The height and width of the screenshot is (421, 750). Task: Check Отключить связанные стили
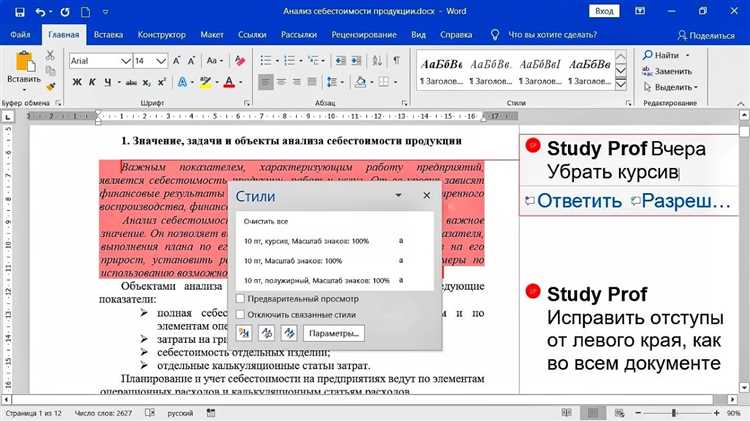(240, 314)
